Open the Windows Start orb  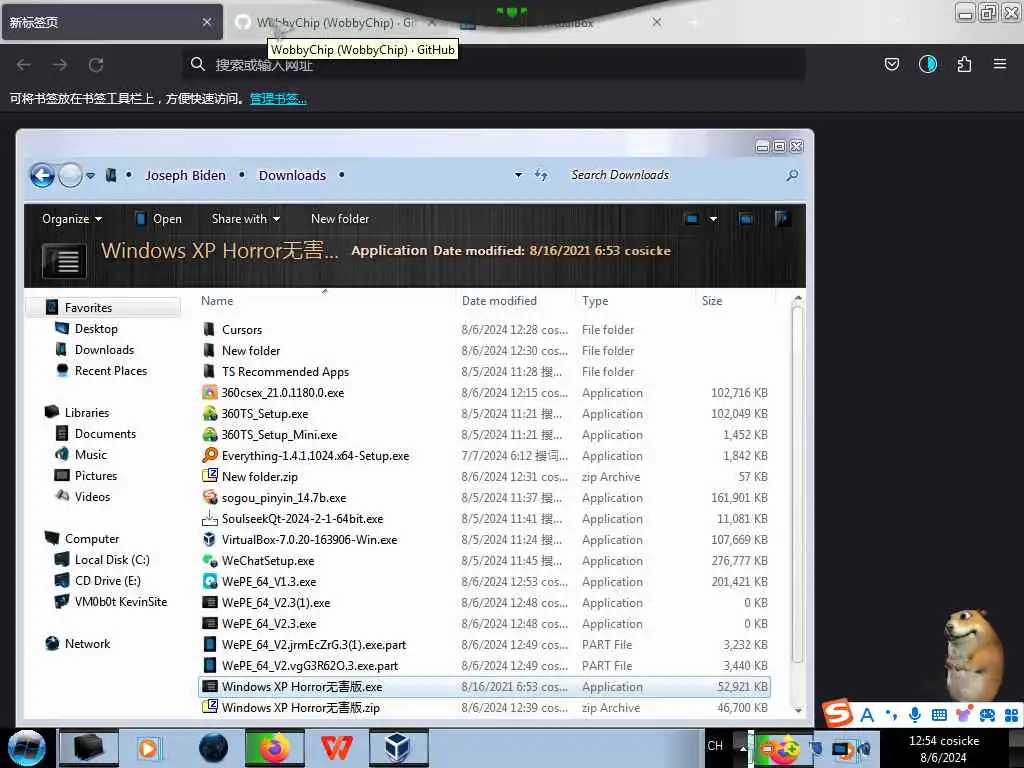tap(27, 748)
